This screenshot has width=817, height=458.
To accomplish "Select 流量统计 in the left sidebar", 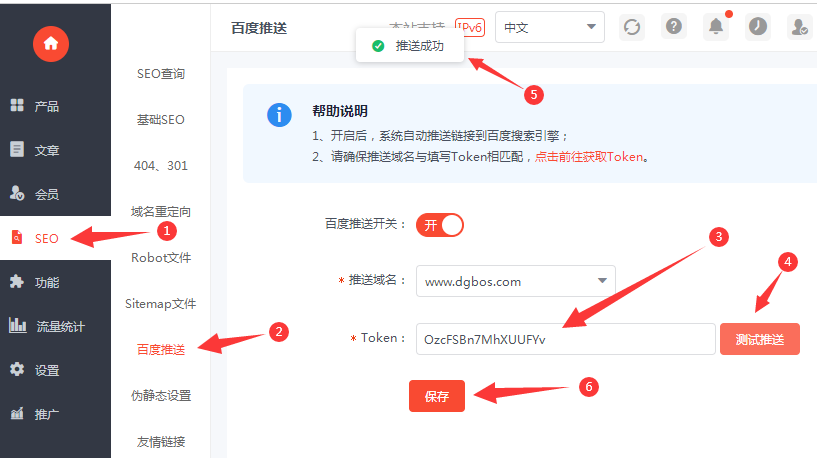I will pyautogui.click(x=59, y=326).
